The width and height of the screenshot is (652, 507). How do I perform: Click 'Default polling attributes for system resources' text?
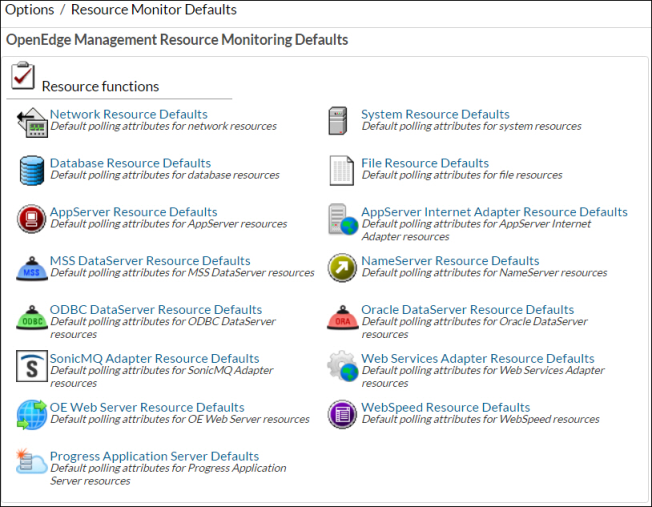[471, 126]
